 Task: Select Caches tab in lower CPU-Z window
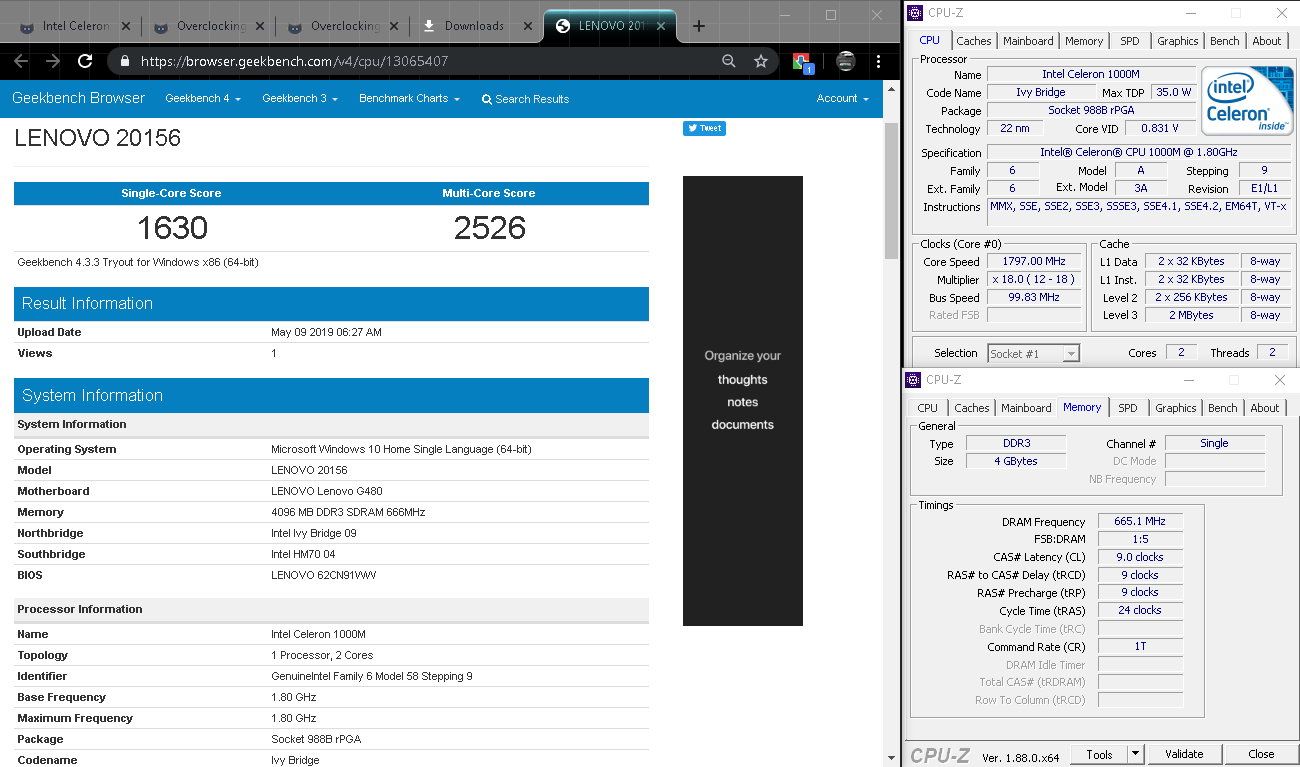coord(971,408)
